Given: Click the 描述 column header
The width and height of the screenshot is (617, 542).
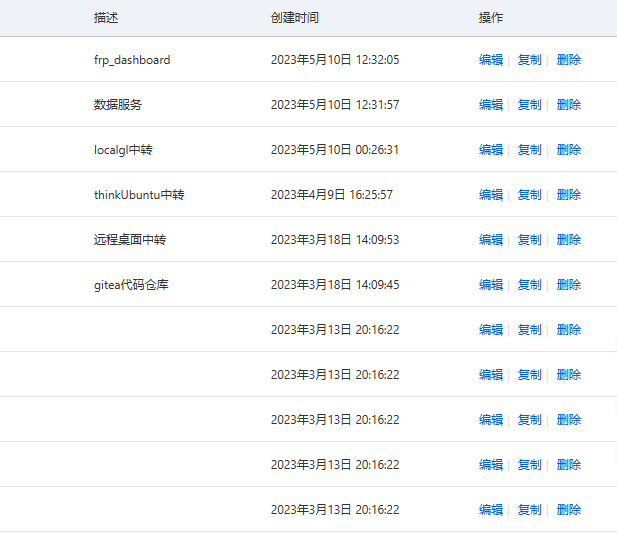Looking at the screenshot, I should 106,18.
